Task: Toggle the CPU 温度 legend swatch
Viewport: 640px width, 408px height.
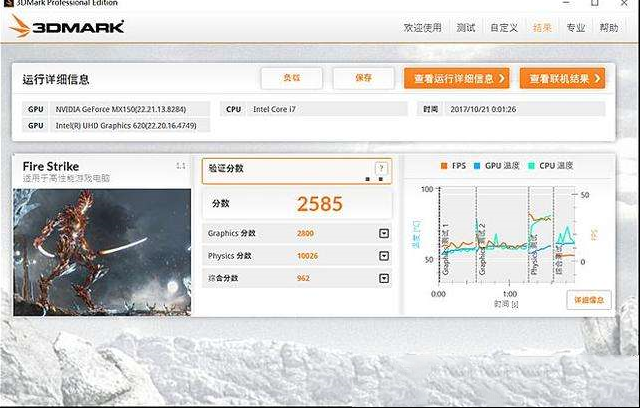Action: click(531, 166)
